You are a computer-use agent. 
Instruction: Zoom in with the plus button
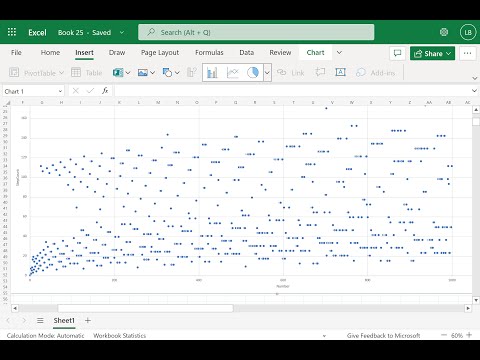pos(469,335)
